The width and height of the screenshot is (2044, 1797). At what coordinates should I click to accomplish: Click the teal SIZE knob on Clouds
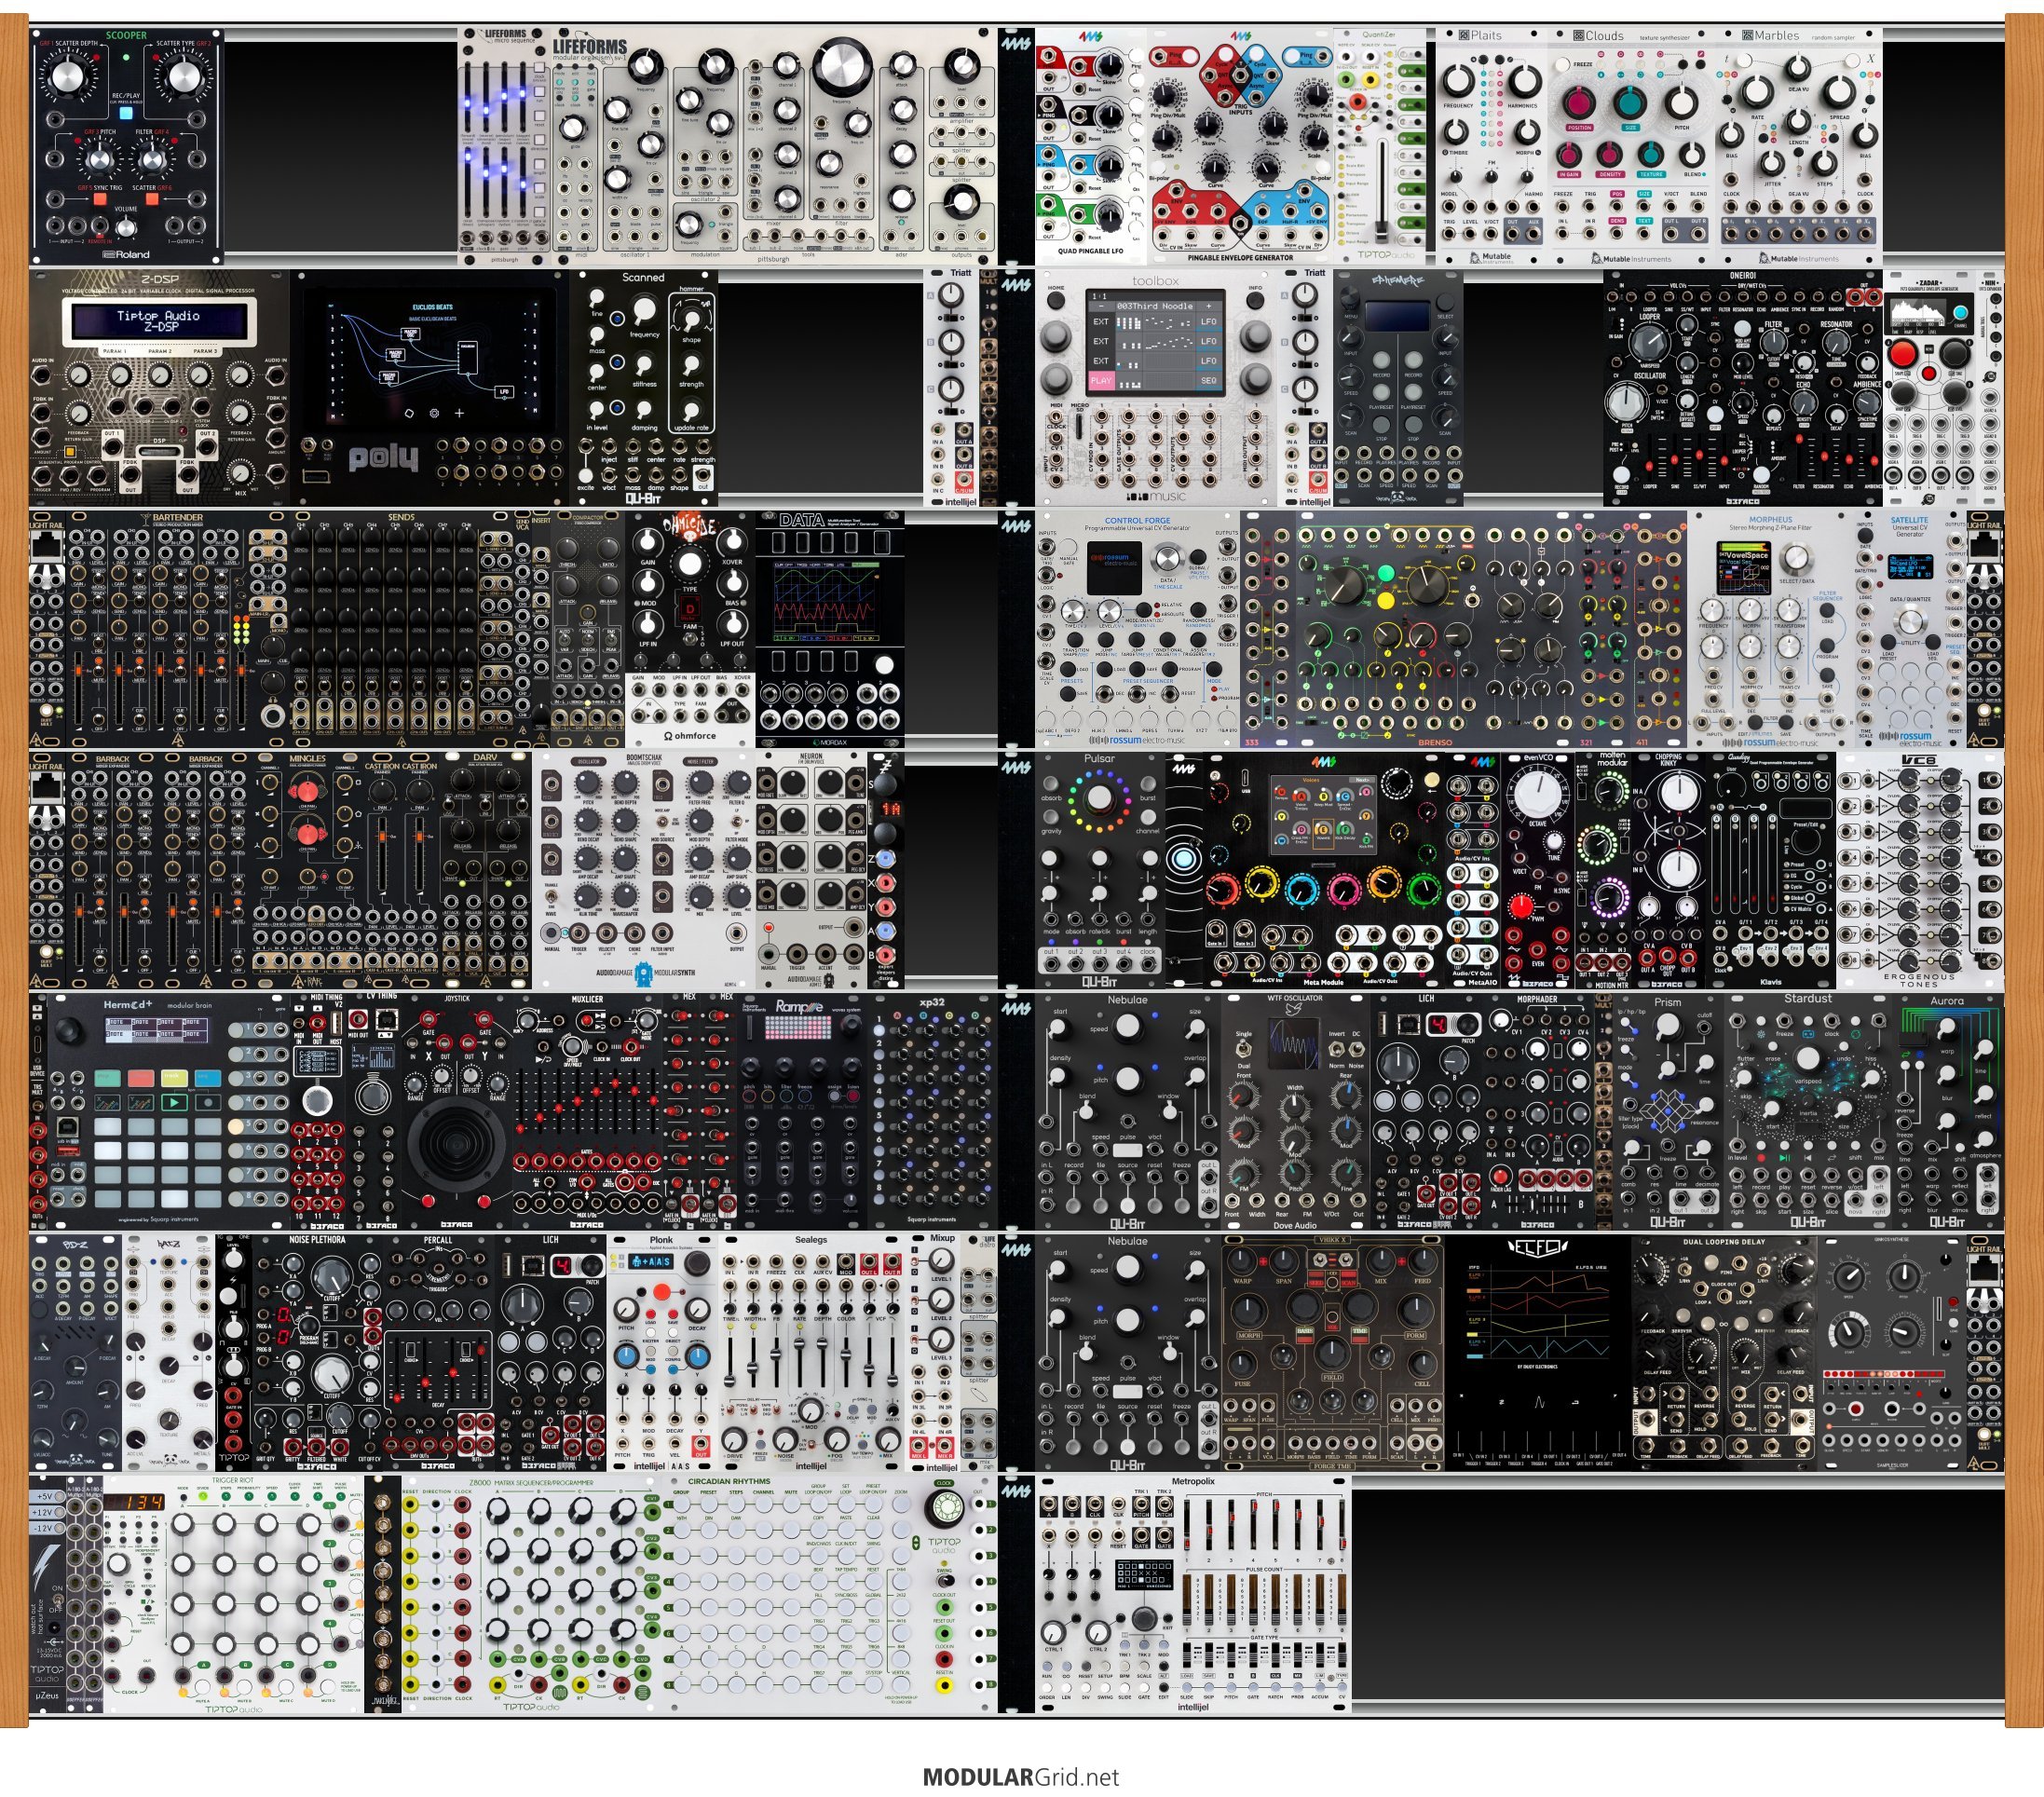point(1631,103)
